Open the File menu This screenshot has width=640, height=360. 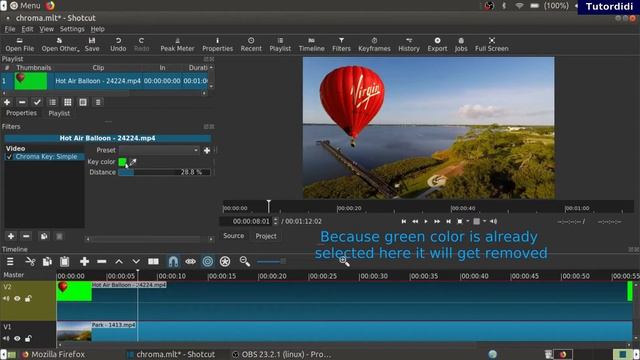click(x=10, y=29)
